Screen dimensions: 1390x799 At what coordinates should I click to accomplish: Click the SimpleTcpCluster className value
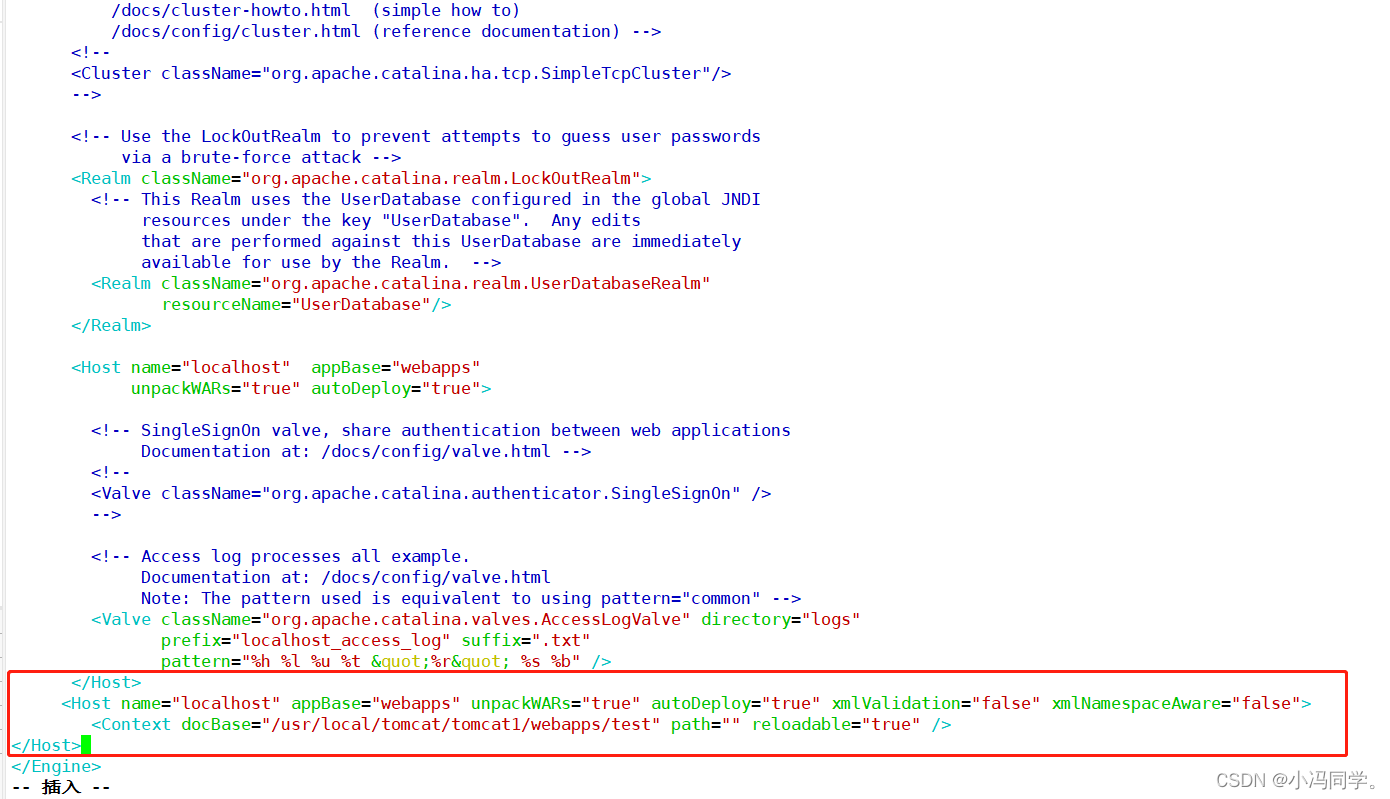[x=486, y=73]
